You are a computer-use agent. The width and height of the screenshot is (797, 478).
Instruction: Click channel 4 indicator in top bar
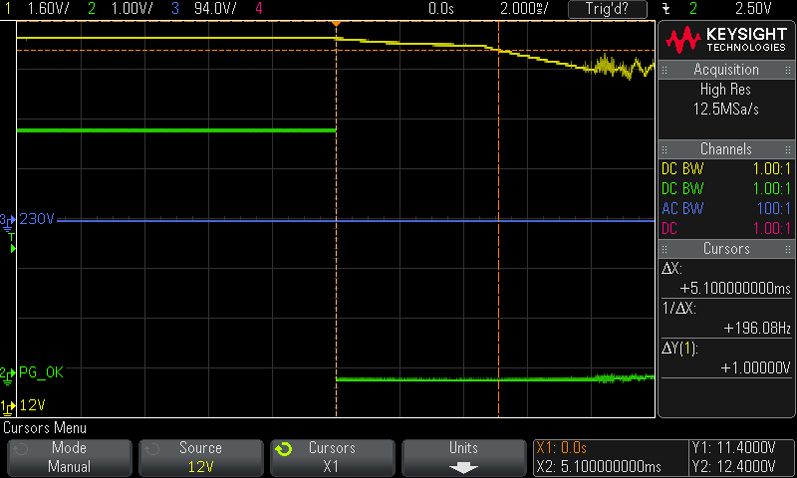(x=259, y=9)
